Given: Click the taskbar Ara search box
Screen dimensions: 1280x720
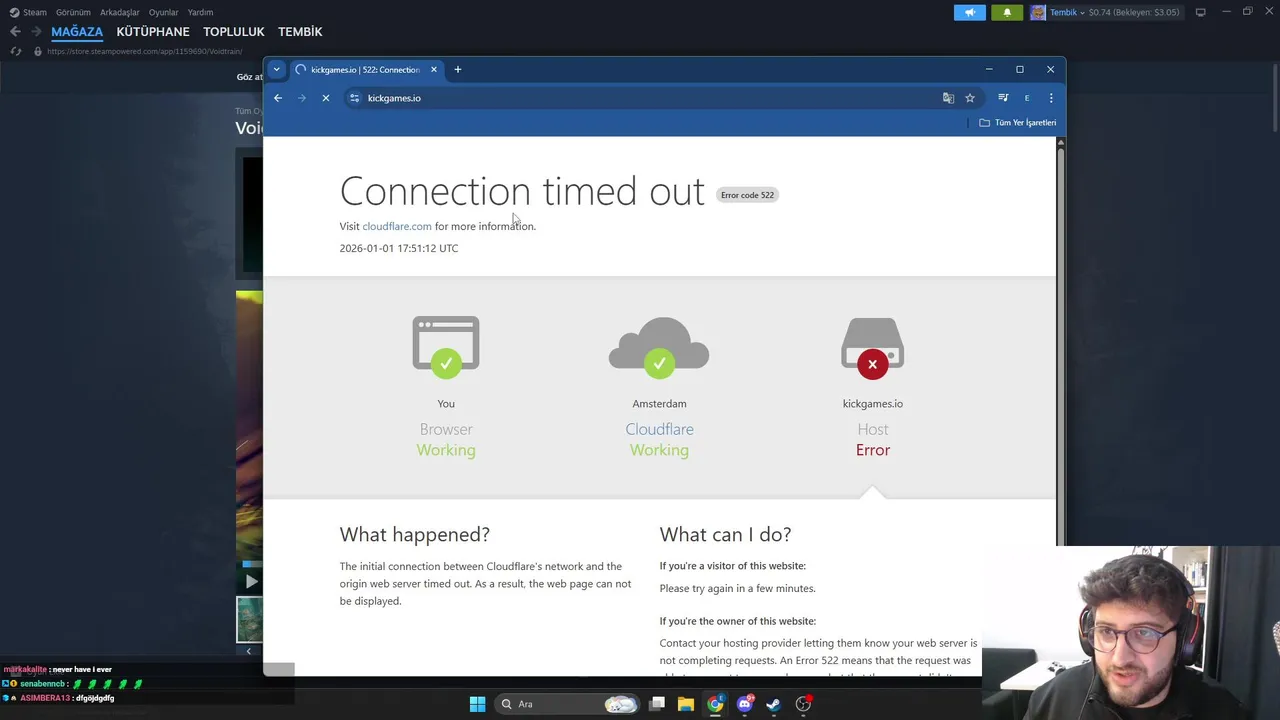Looking at the screenshot, I should tap(567, 704).
